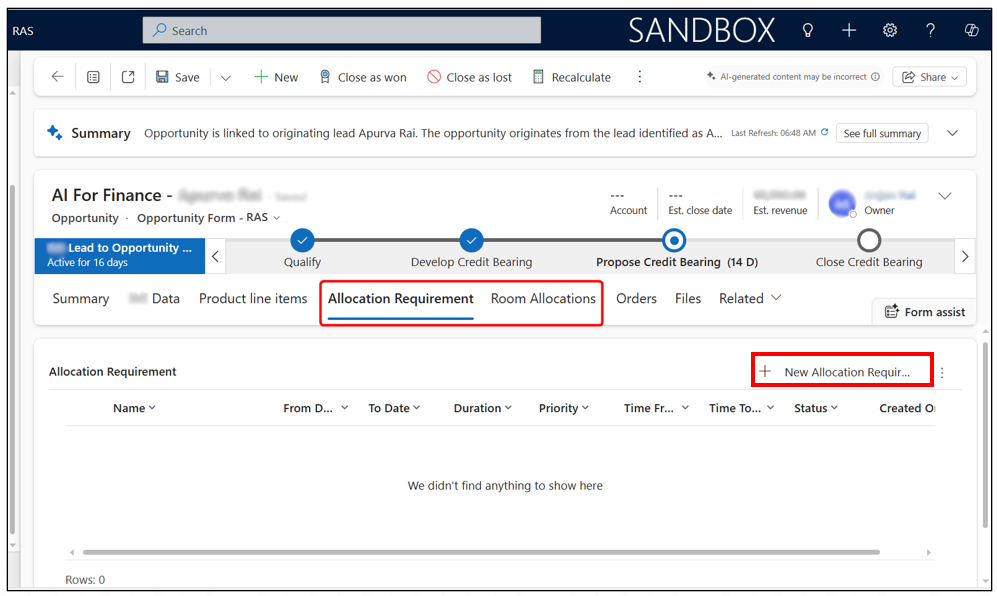Open the Copilot icon in header
This screenshot has width=997, height=596.
click(971, 31)
